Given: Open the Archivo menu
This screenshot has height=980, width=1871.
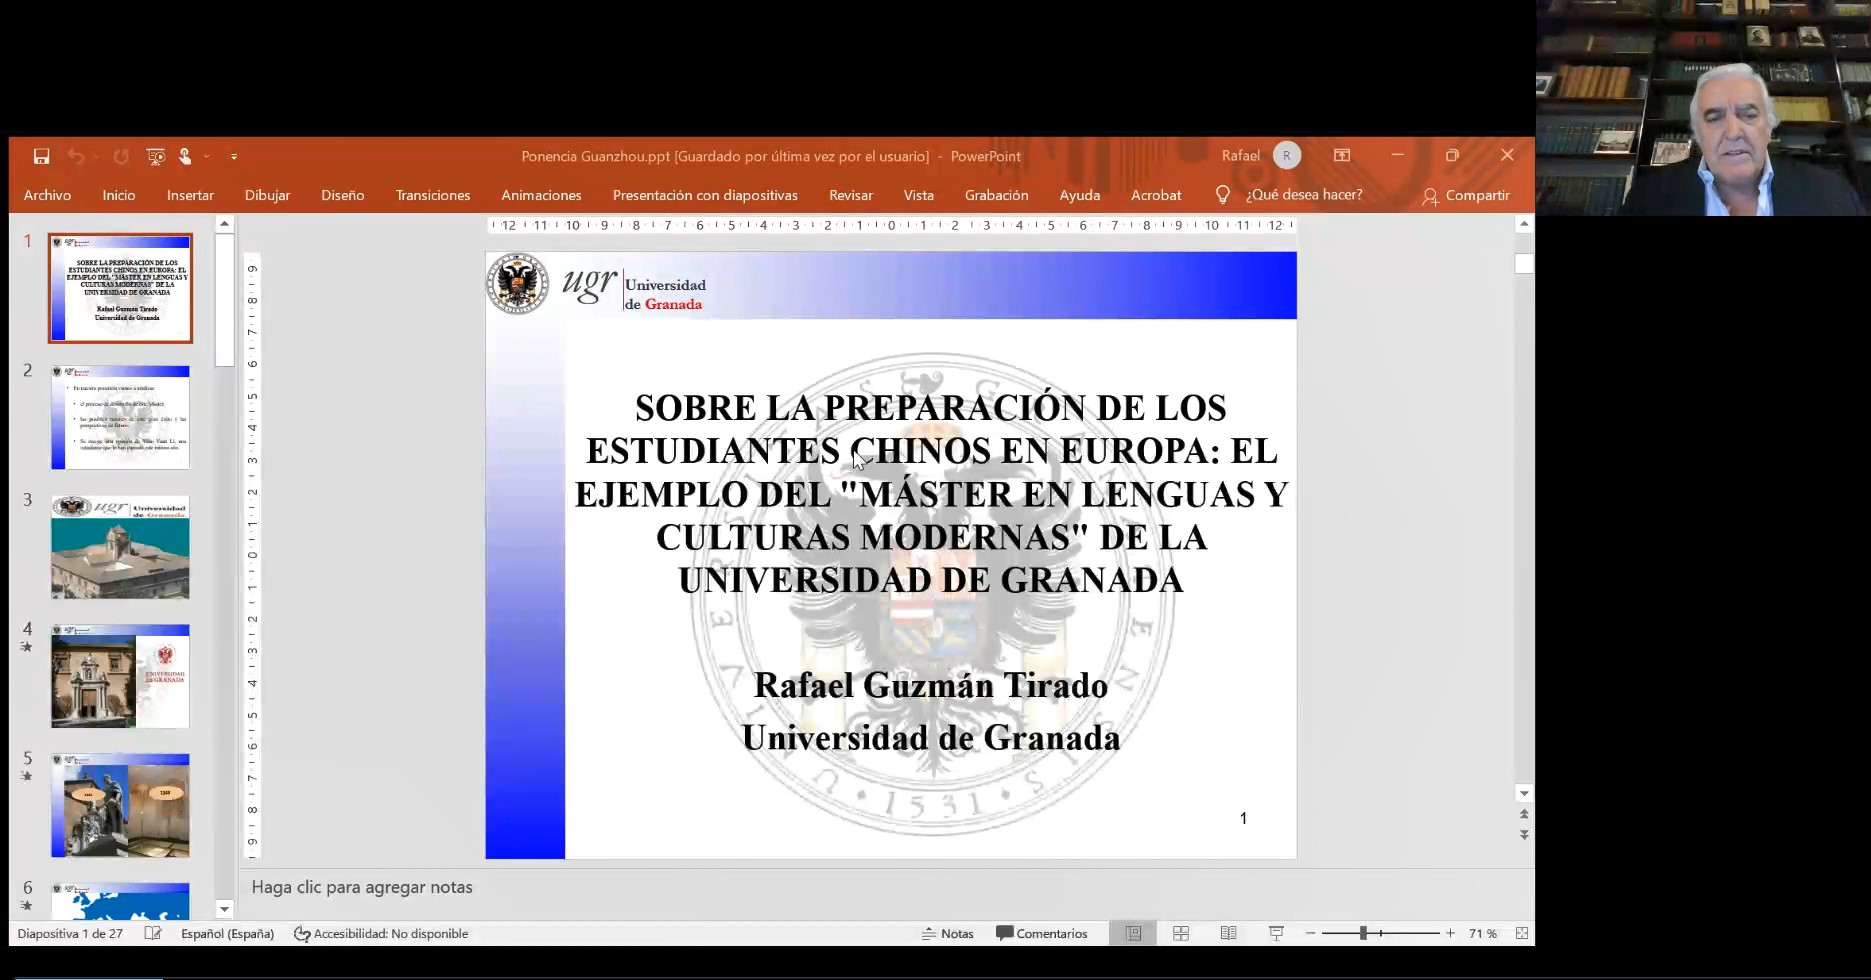Looking at the screenshot, I should pos(47,195).
